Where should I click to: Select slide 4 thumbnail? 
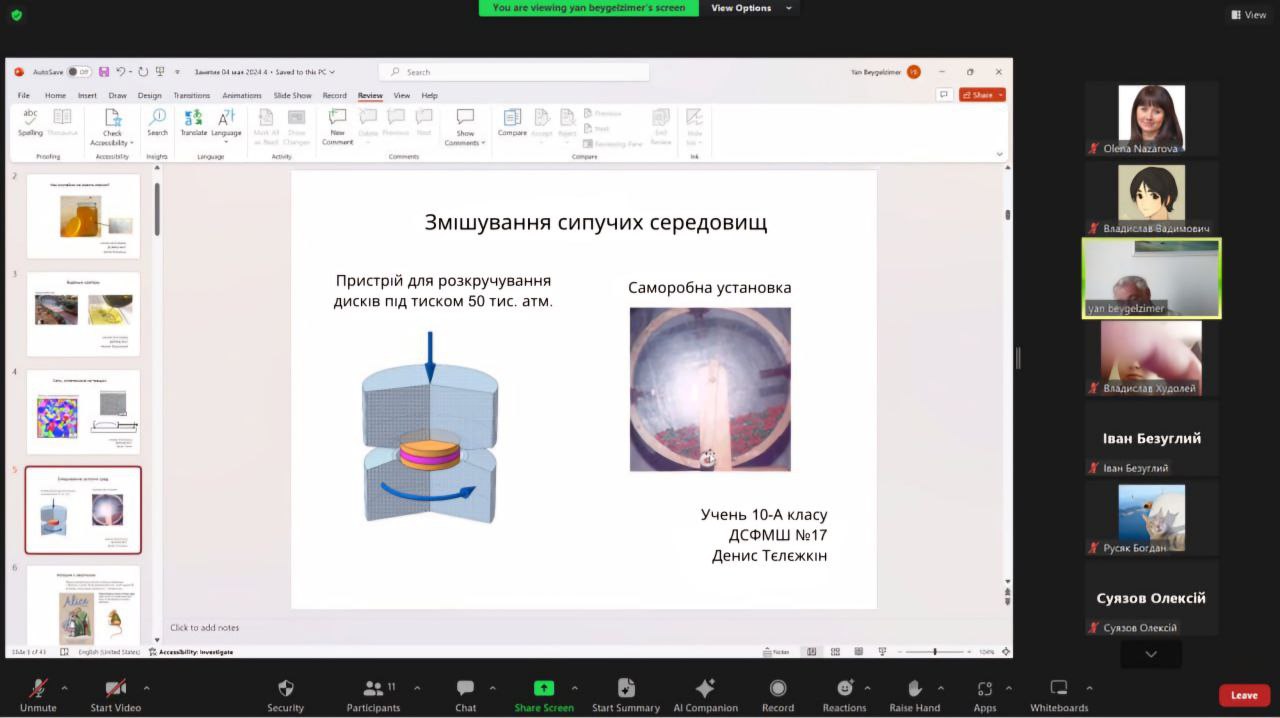click(83, 411)
